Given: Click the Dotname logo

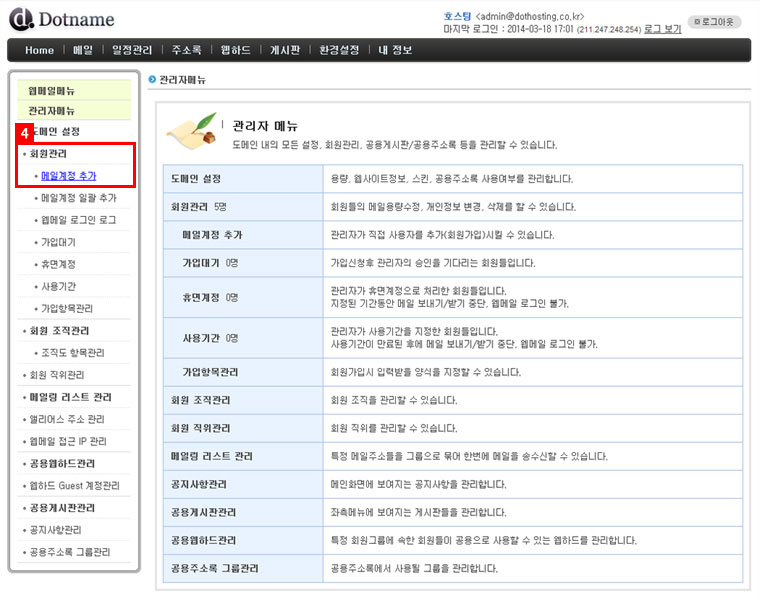Looking at the screenshot, I should (x=62, y=18).
